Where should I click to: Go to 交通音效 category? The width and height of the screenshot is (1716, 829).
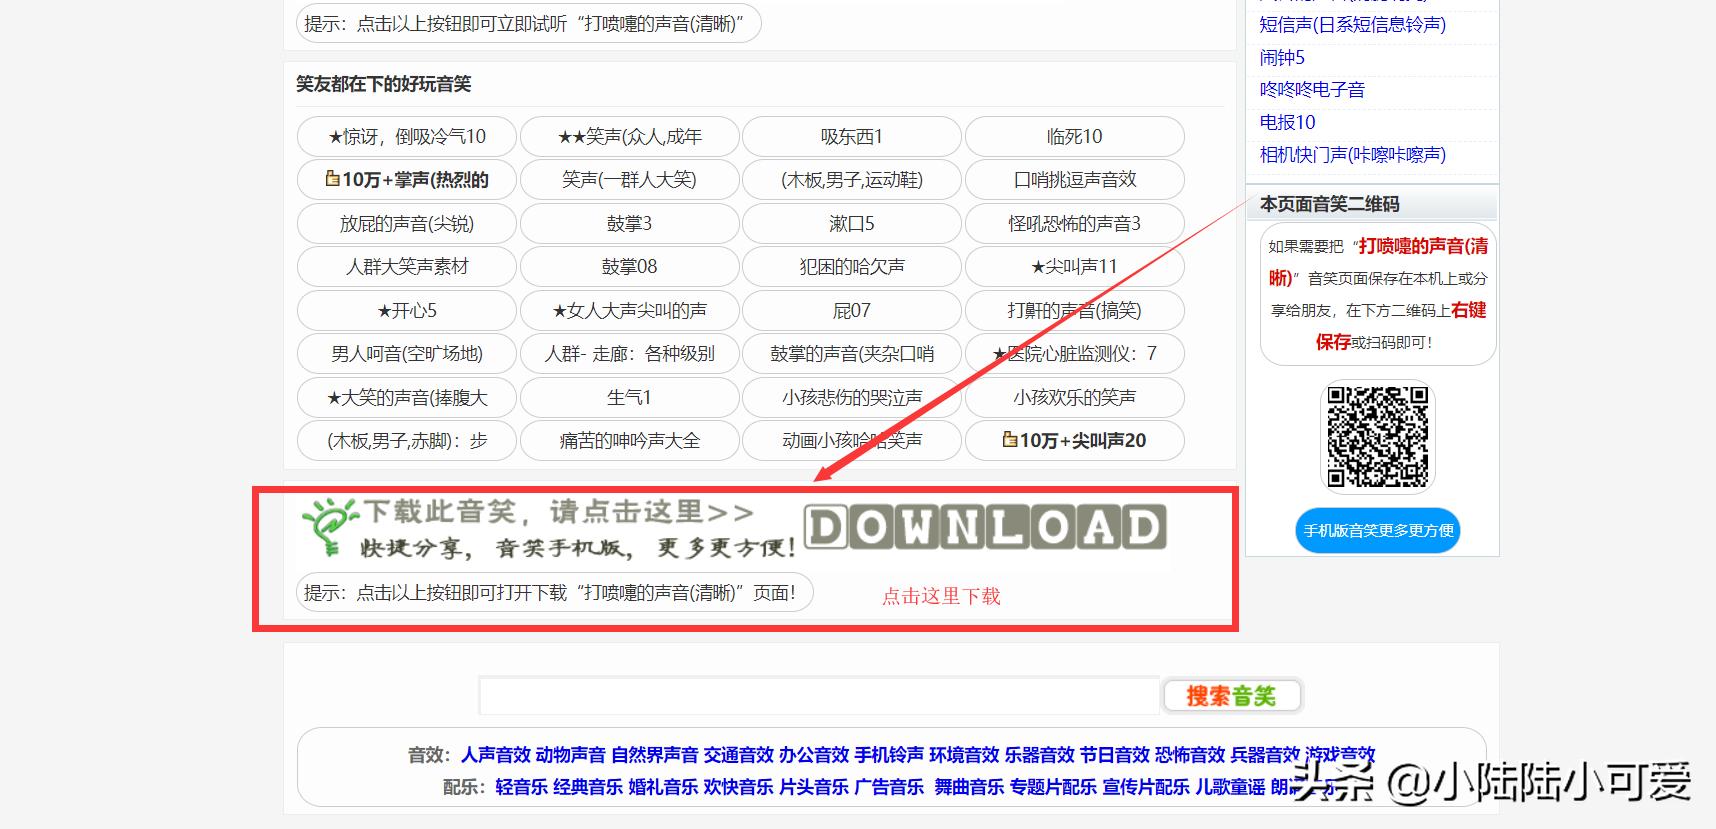click(x=738, y=755)
